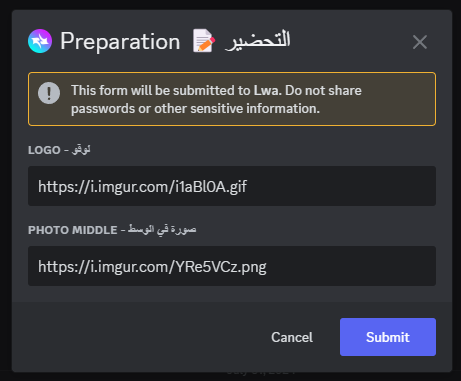Image resolution: width=461 pixels, height=381 pixels.
Task: Cancel the Preparation form
Action: [292, 337]
